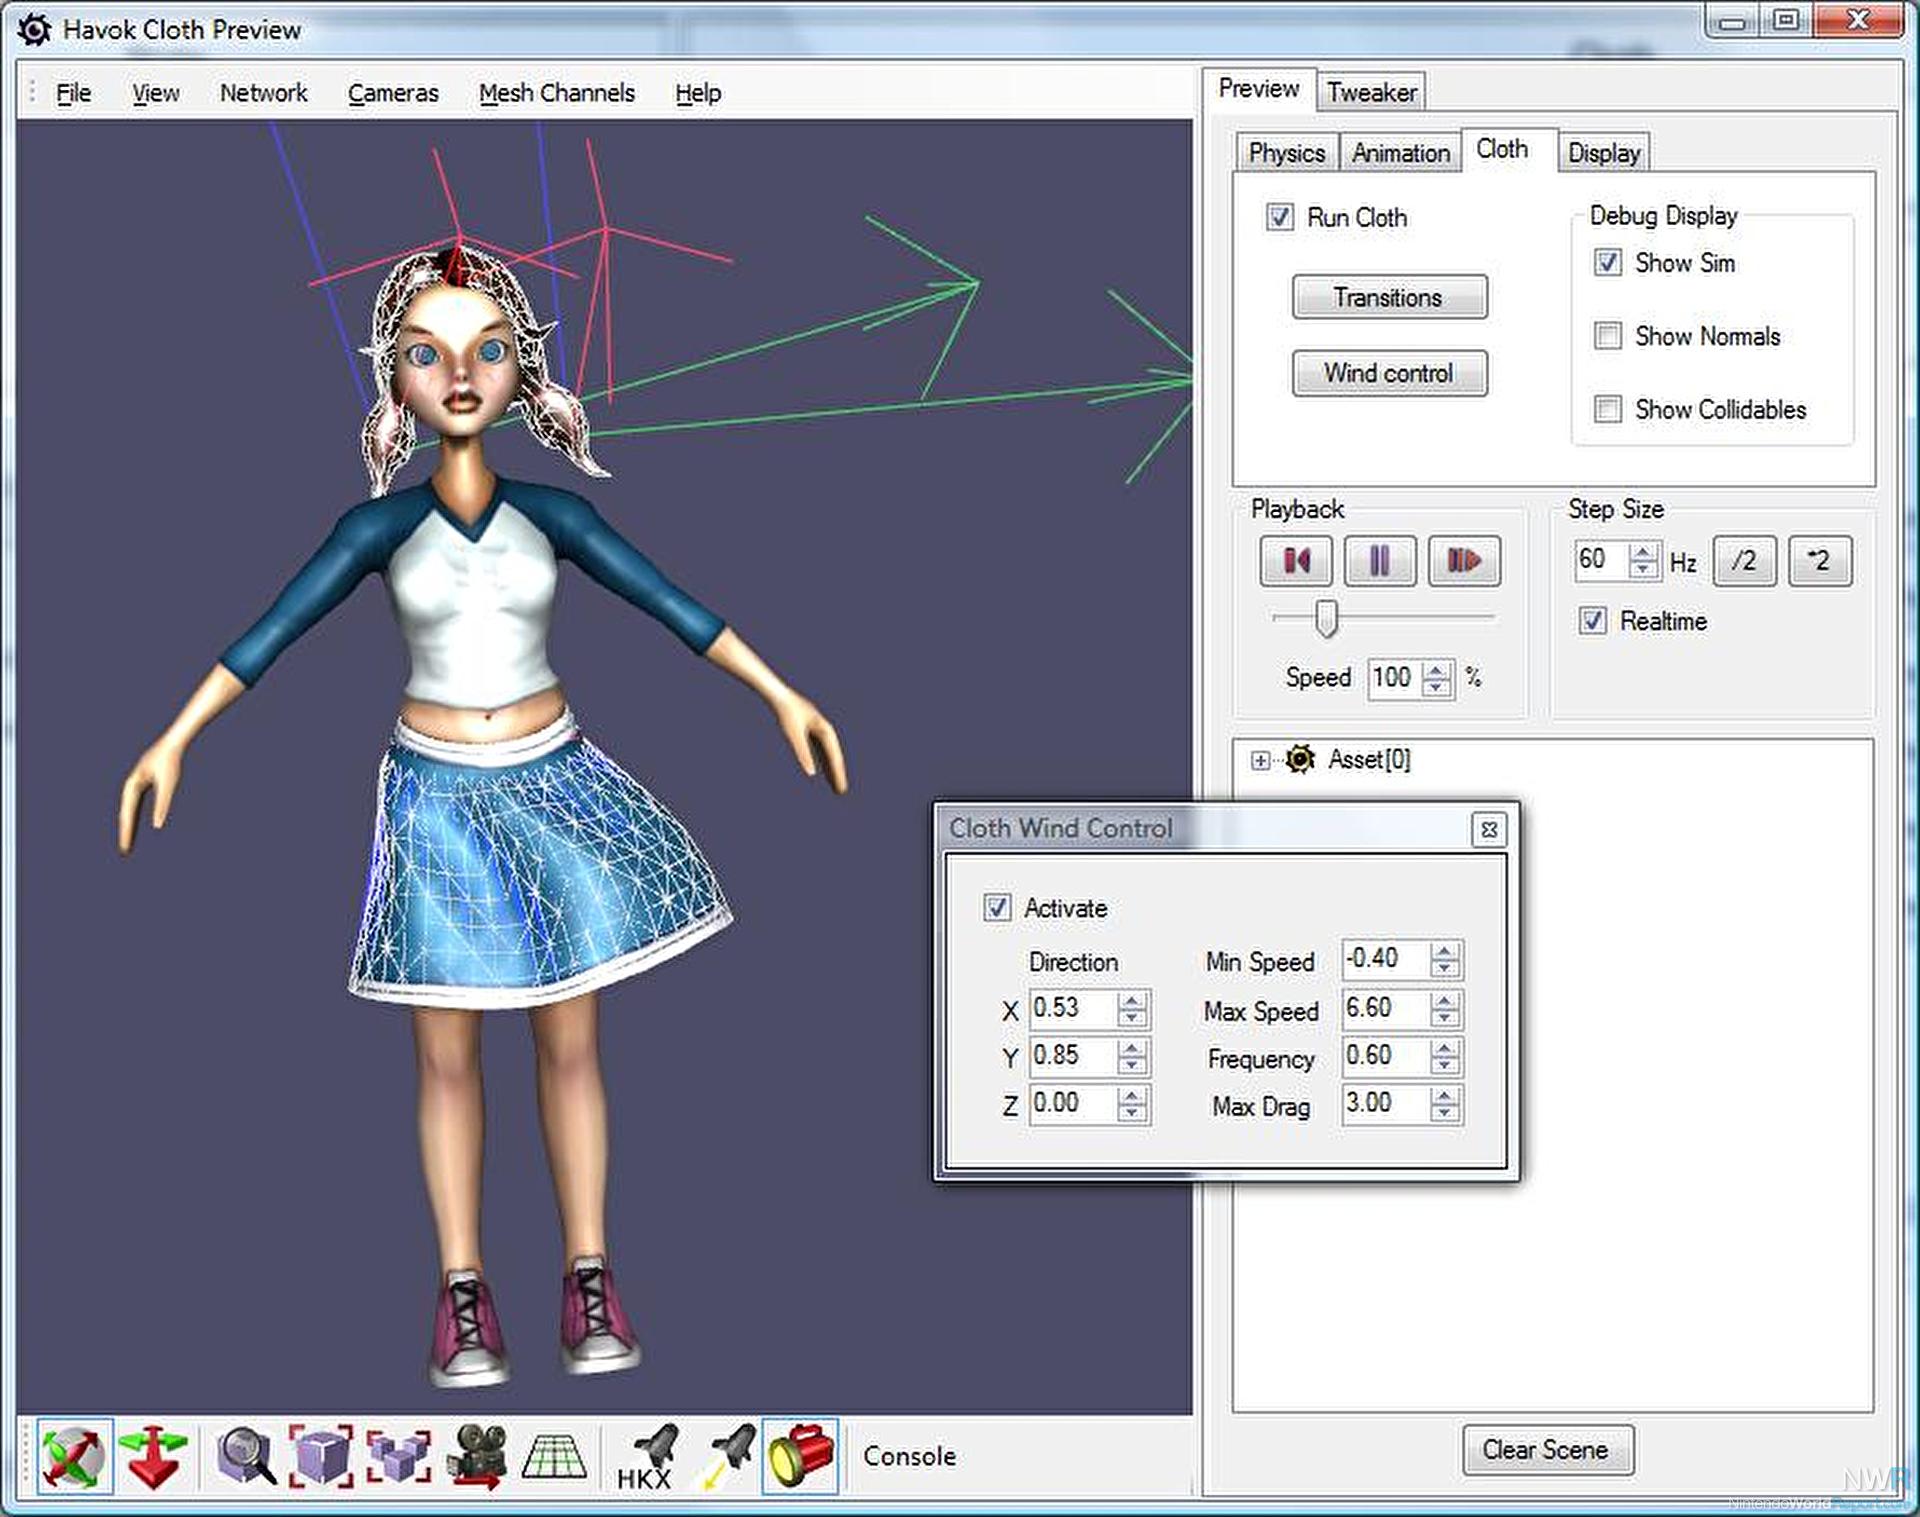Double step size with *2 button

point(1819,560)
